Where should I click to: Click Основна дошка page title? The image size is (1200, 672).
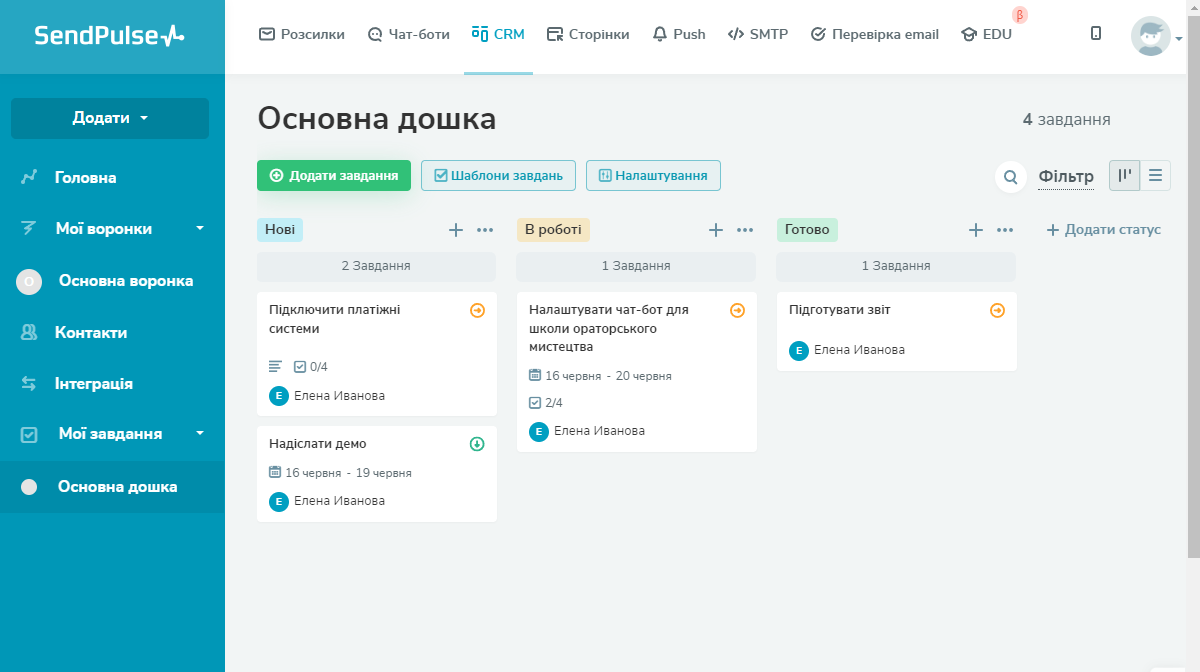tap(377, 119)
